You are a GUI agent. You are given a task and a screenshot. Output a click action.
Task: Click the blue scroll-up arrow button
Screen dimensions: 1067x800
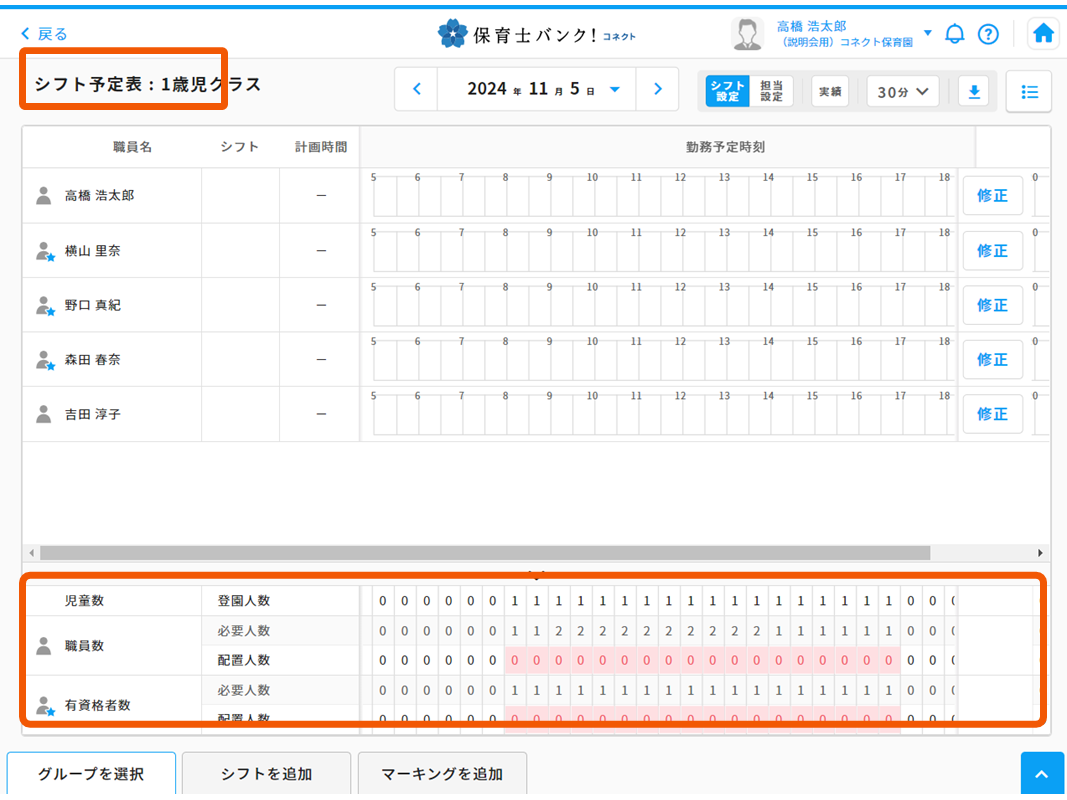[x=1042, y=774]
